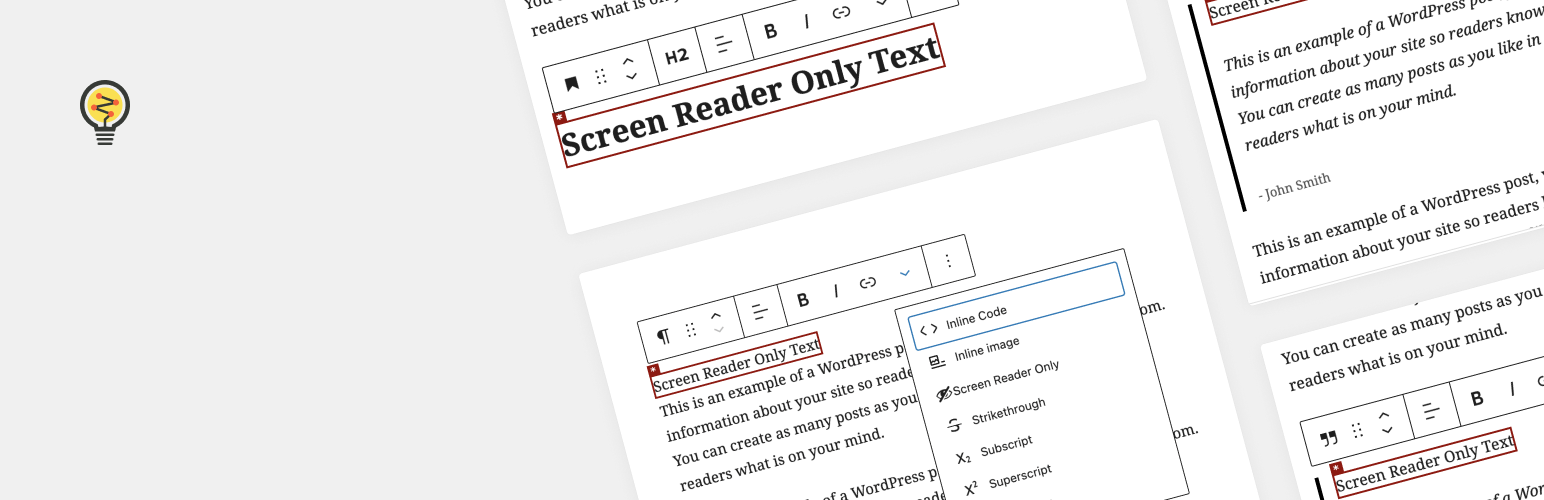
Task: Move the heading block up
Action: click(628, 61)
